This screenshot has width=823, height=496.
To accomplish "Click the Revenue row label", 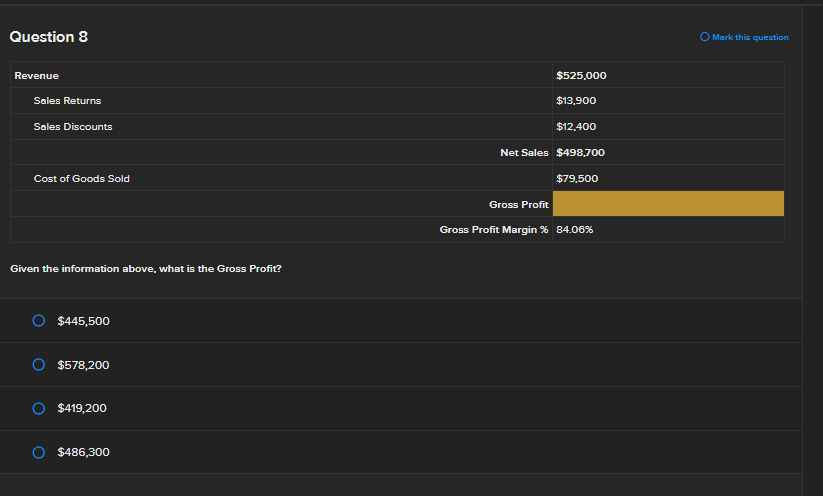I will pyautogui.click(x=36, y=76).
